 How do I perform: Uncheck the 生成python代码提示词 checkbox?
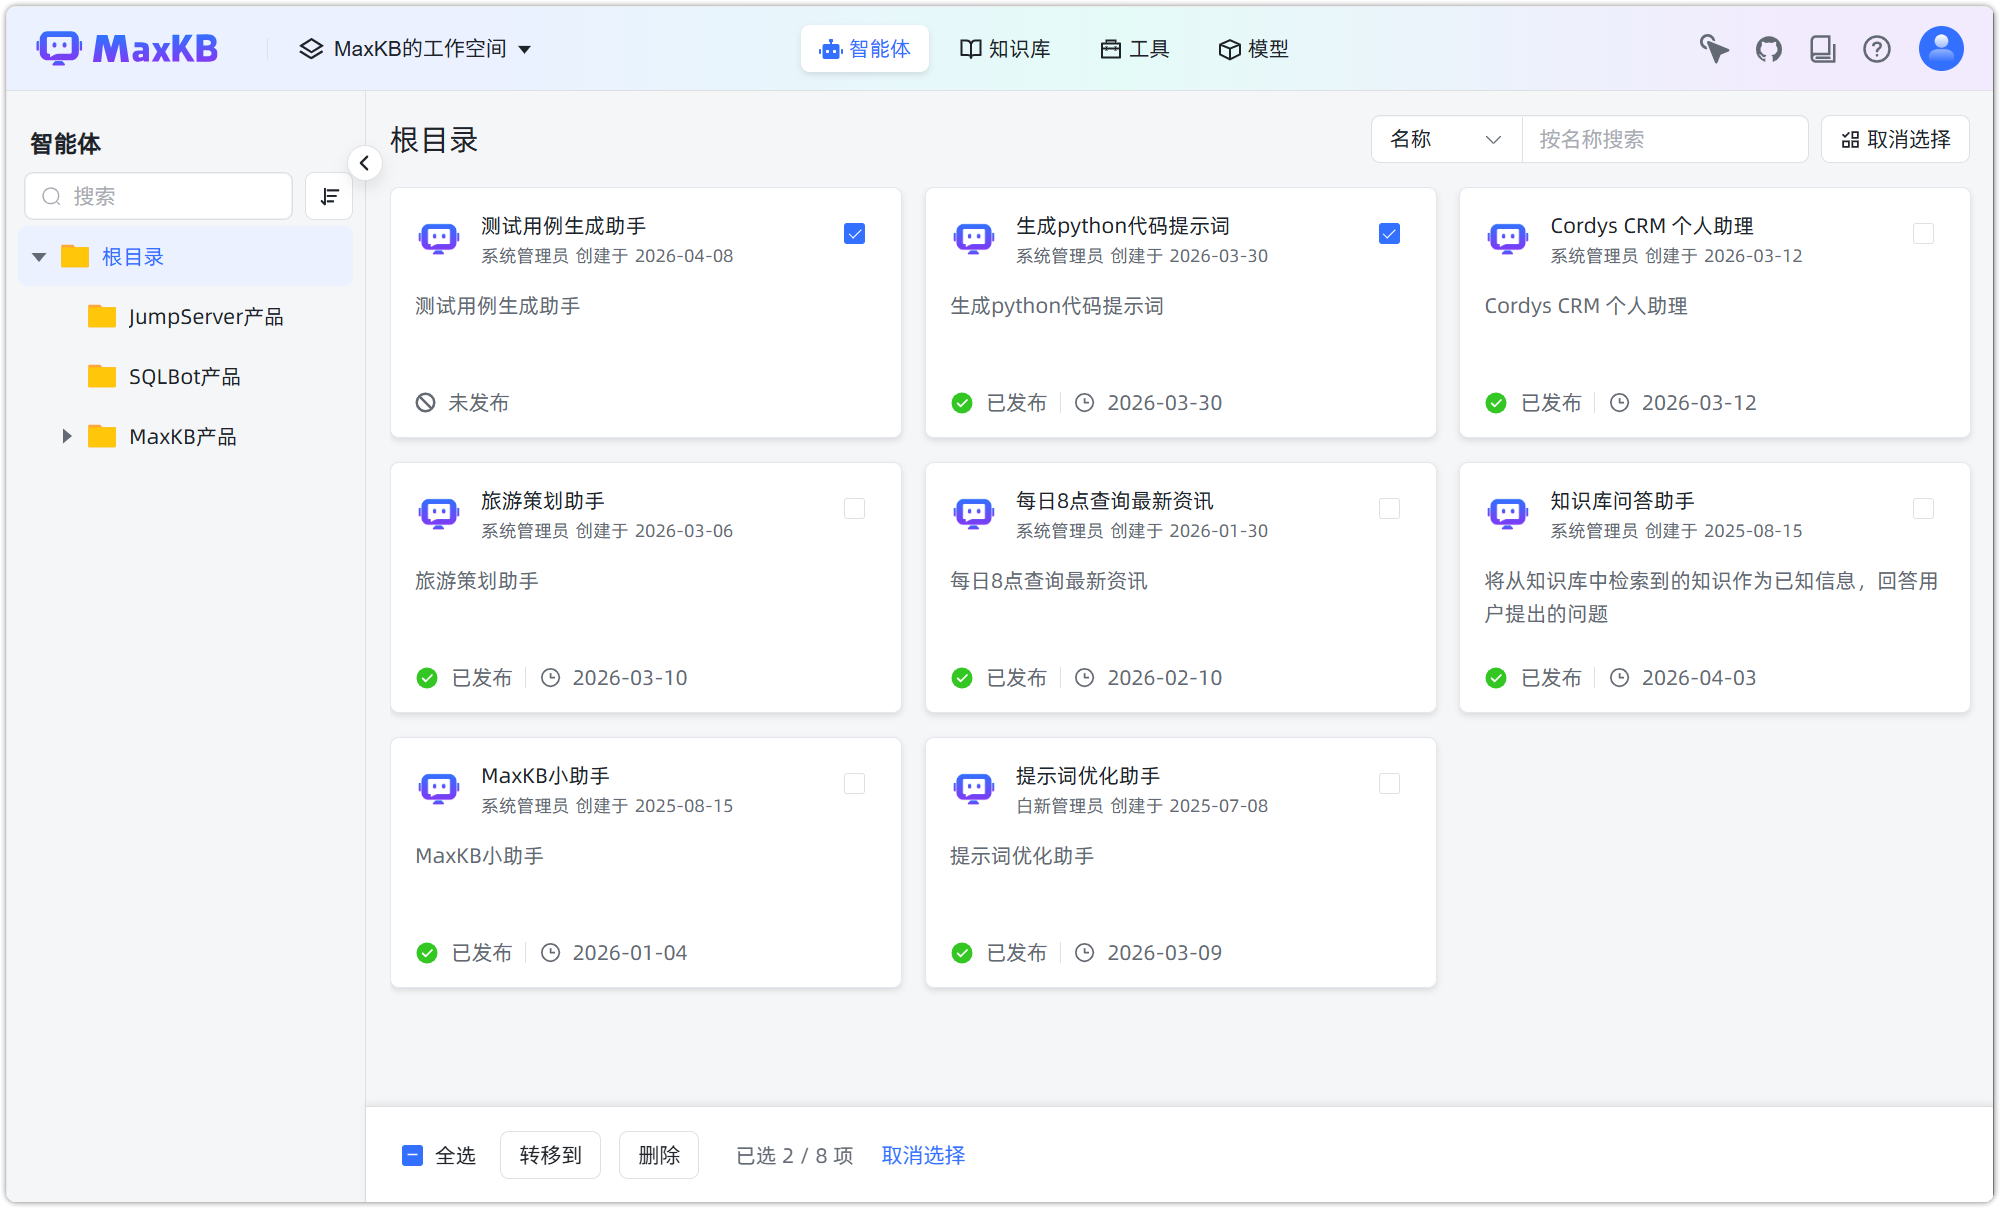(1389, 233)
